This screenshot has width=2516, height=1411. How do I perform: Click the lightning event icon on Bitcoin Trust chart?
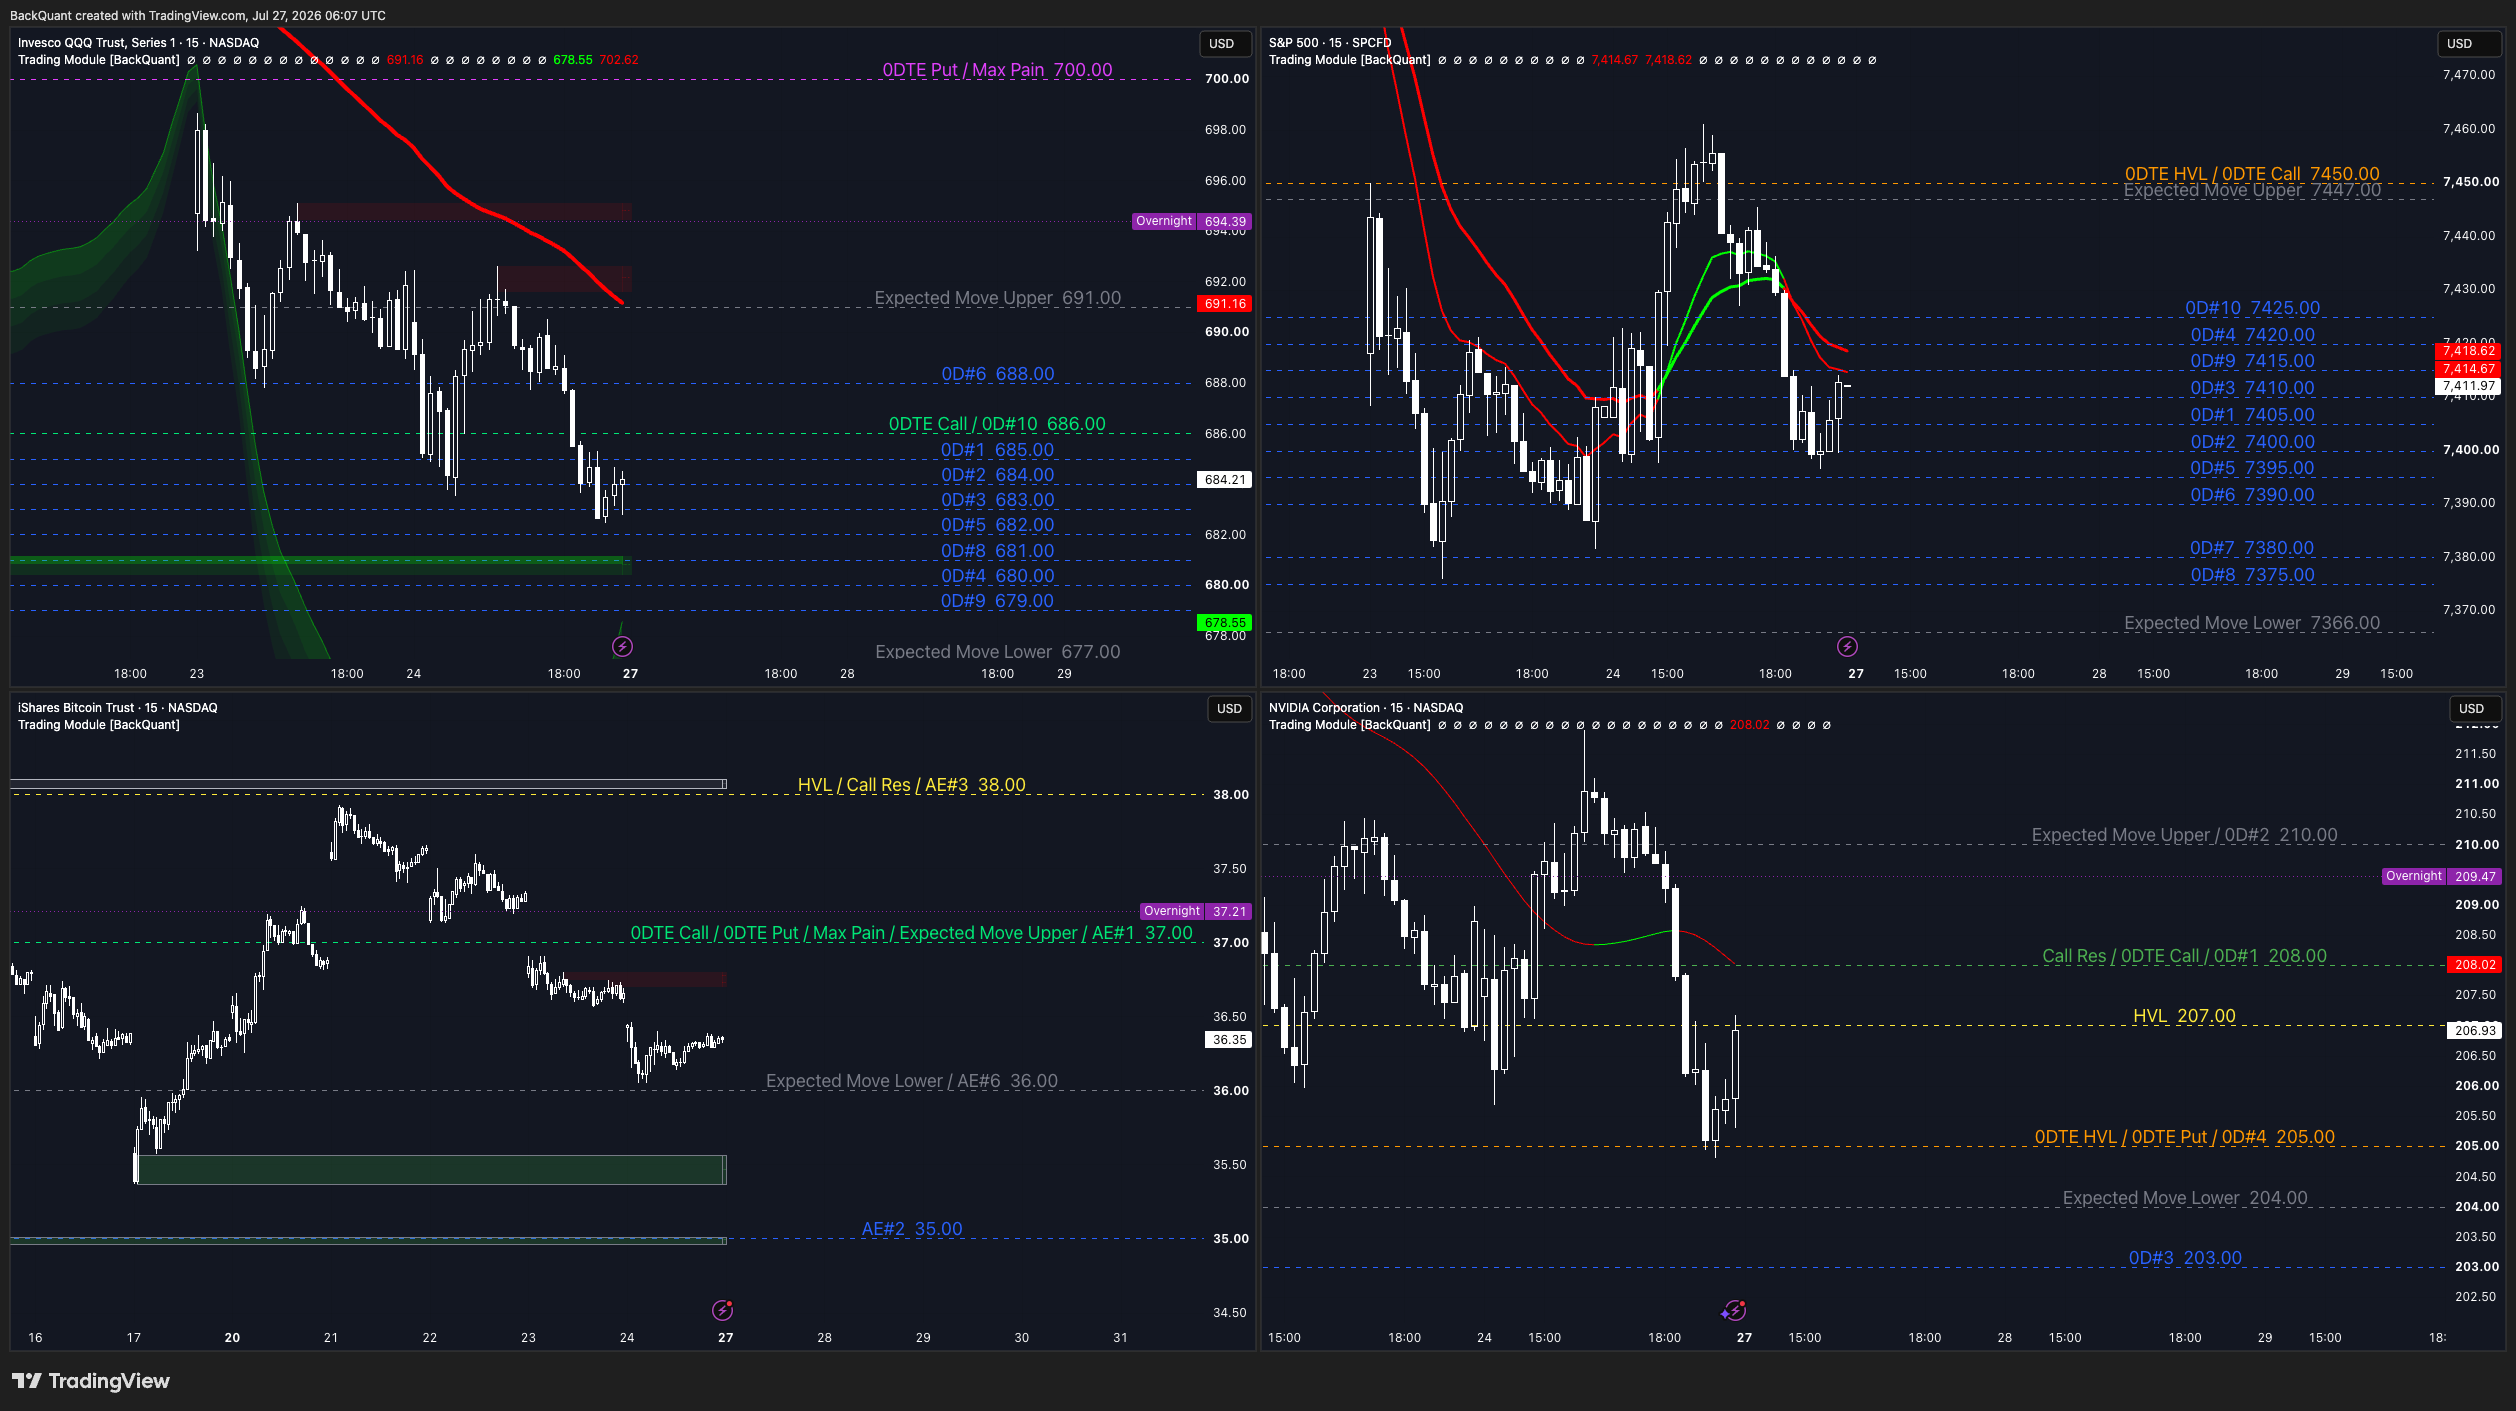722,1310
